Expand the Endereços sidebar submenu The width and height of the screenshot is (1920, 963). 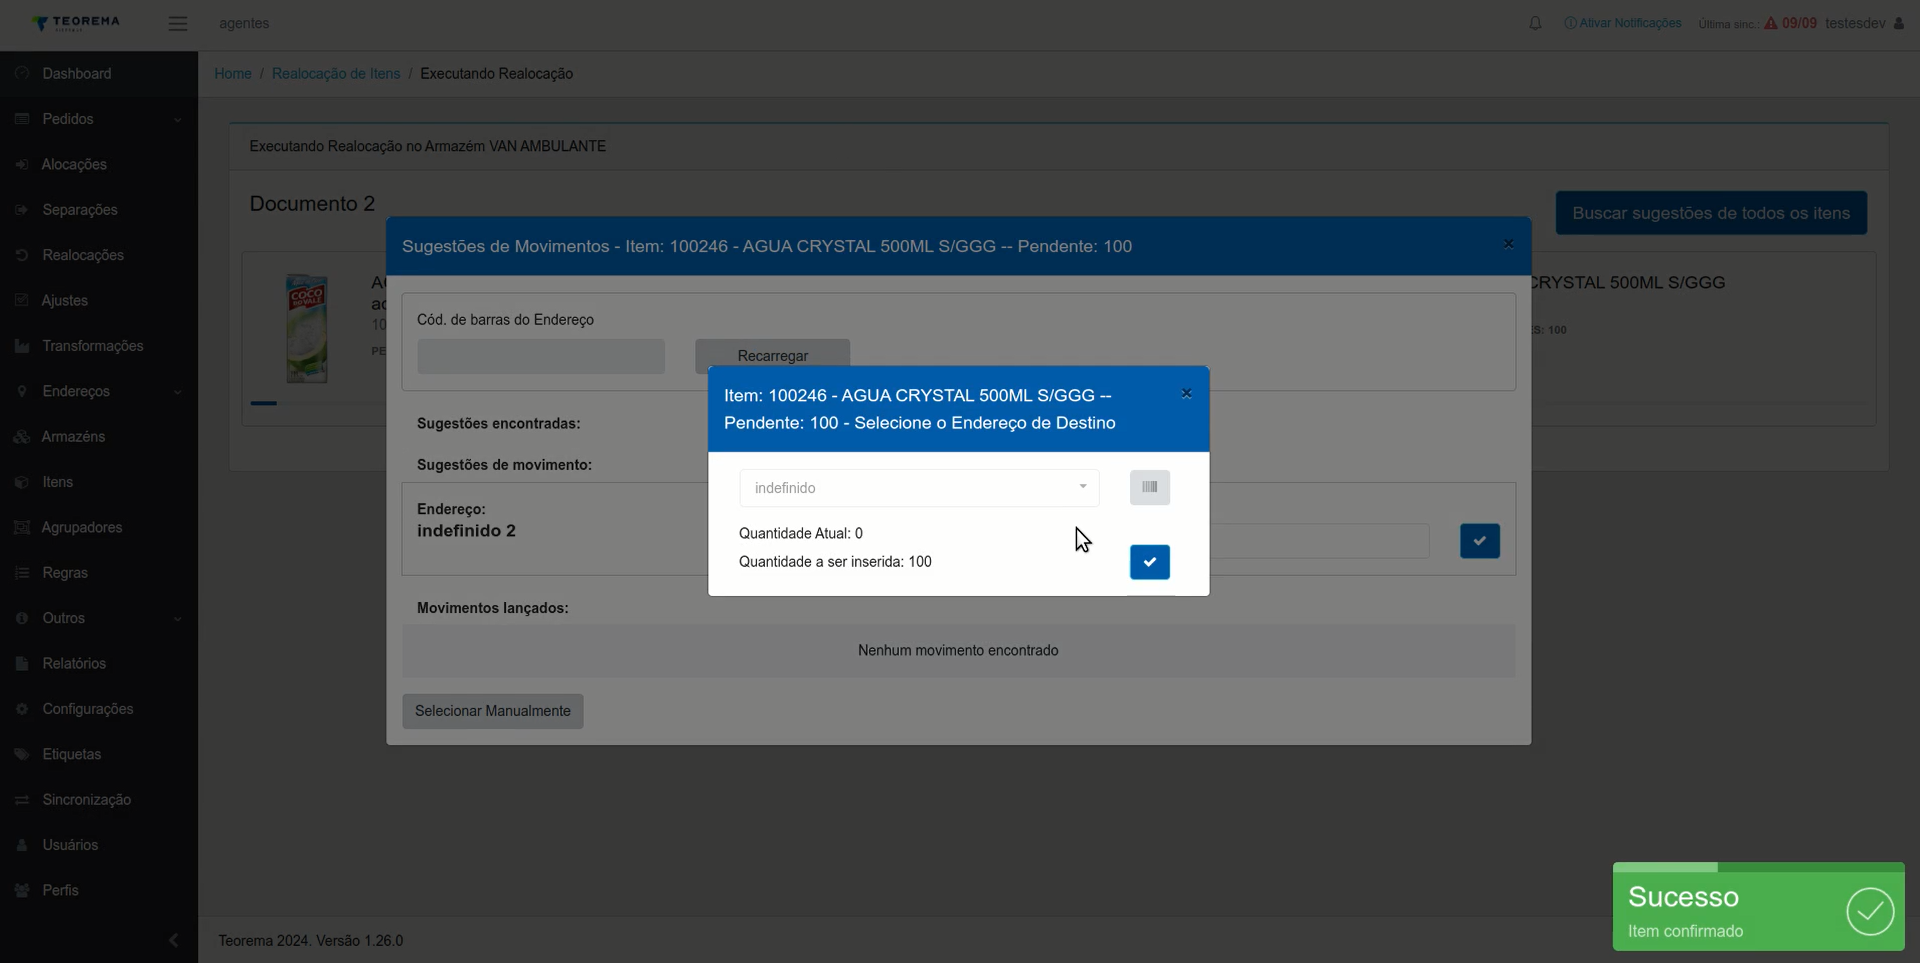[99, 391]
